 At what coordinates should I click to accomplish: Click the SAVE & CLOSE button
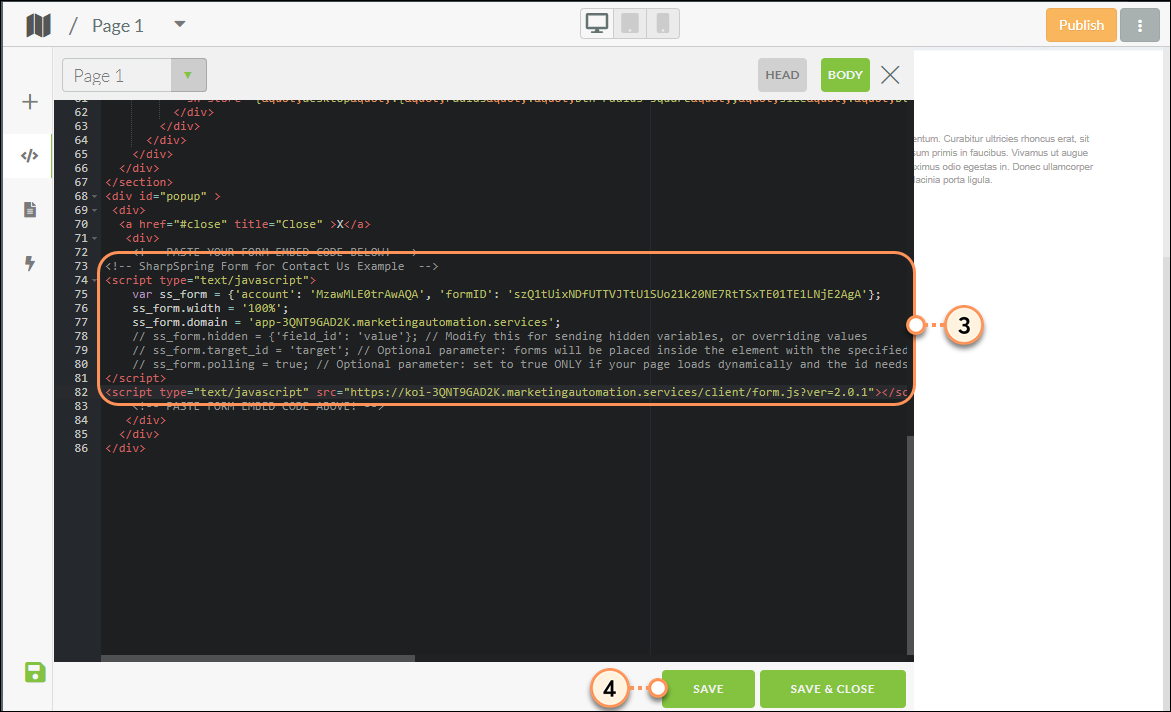tap(833, 689)
